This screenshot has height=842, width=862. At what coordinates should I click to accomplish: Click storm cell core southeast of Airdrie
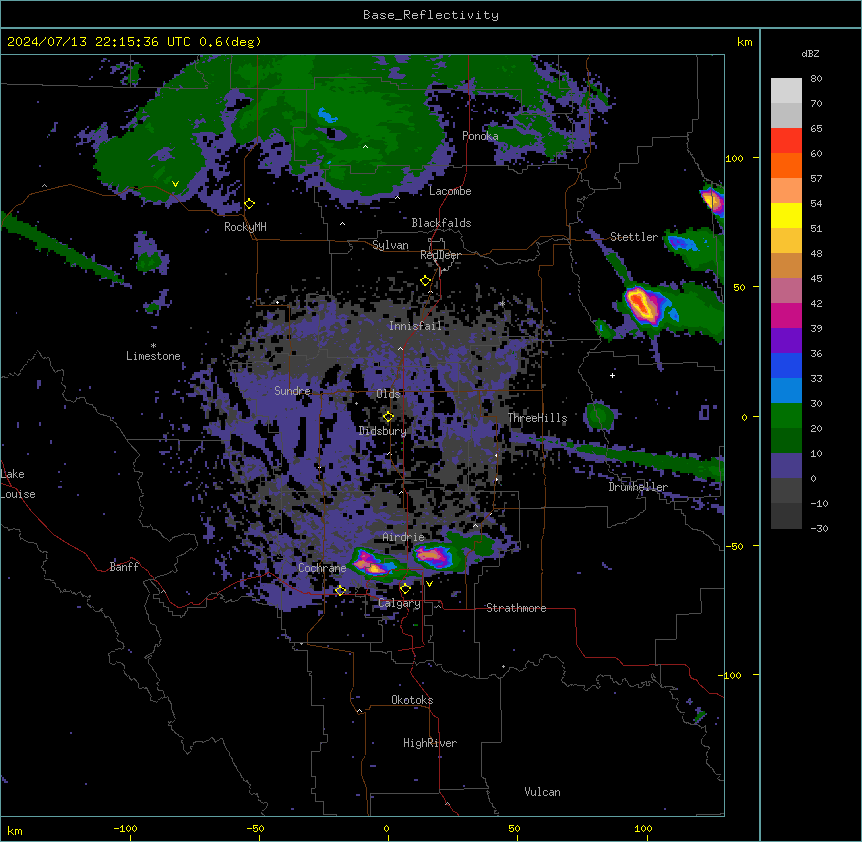pos(434,556)
